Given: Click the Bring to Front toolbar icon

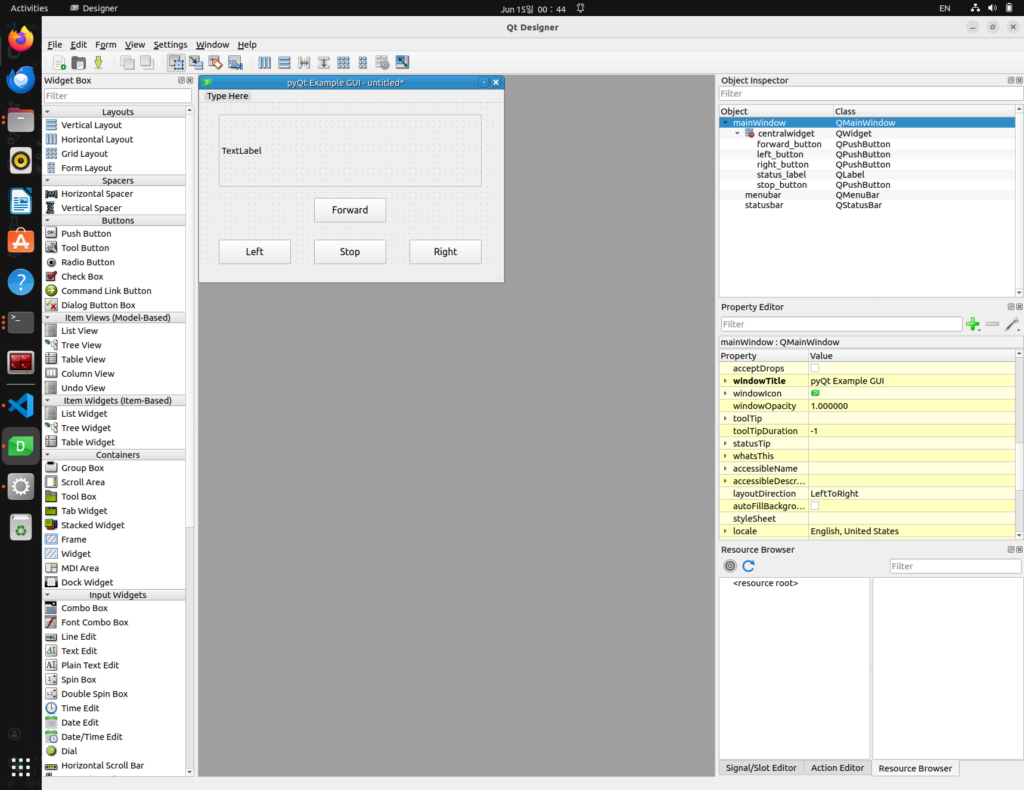Looking at the screenshot, I should (x=148, y=63).
